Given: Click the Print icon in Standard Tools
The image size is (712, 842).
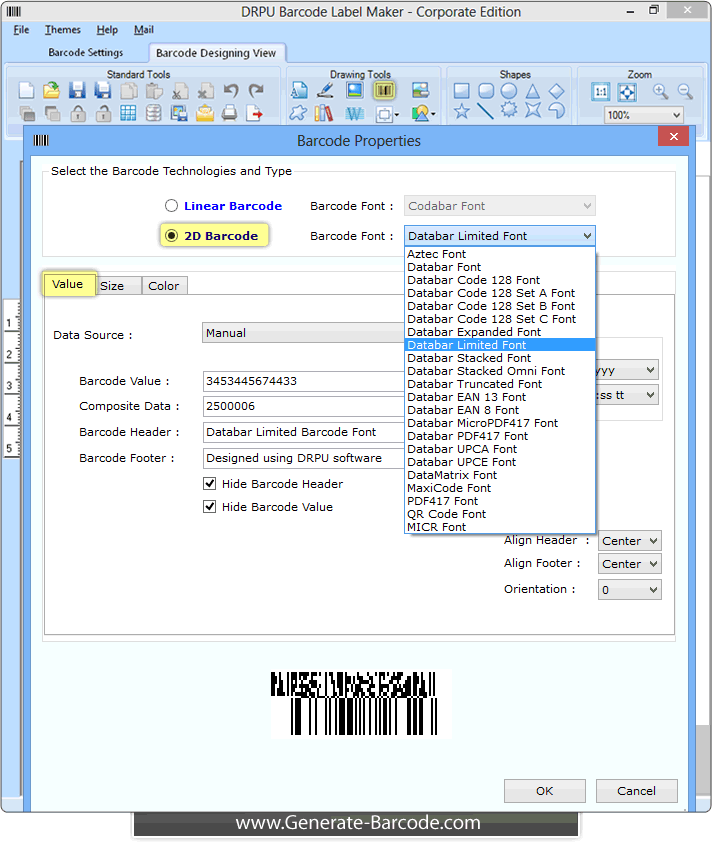Looking at the screenshot, I should (229, 113).
